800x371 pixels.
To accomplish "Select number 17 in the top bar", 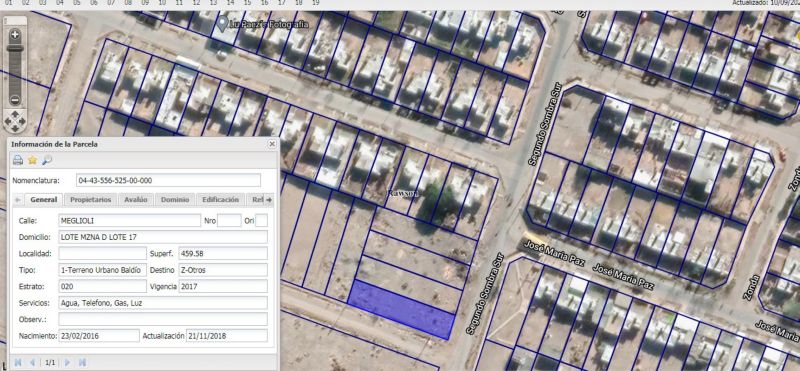I will tap(282, 3).
